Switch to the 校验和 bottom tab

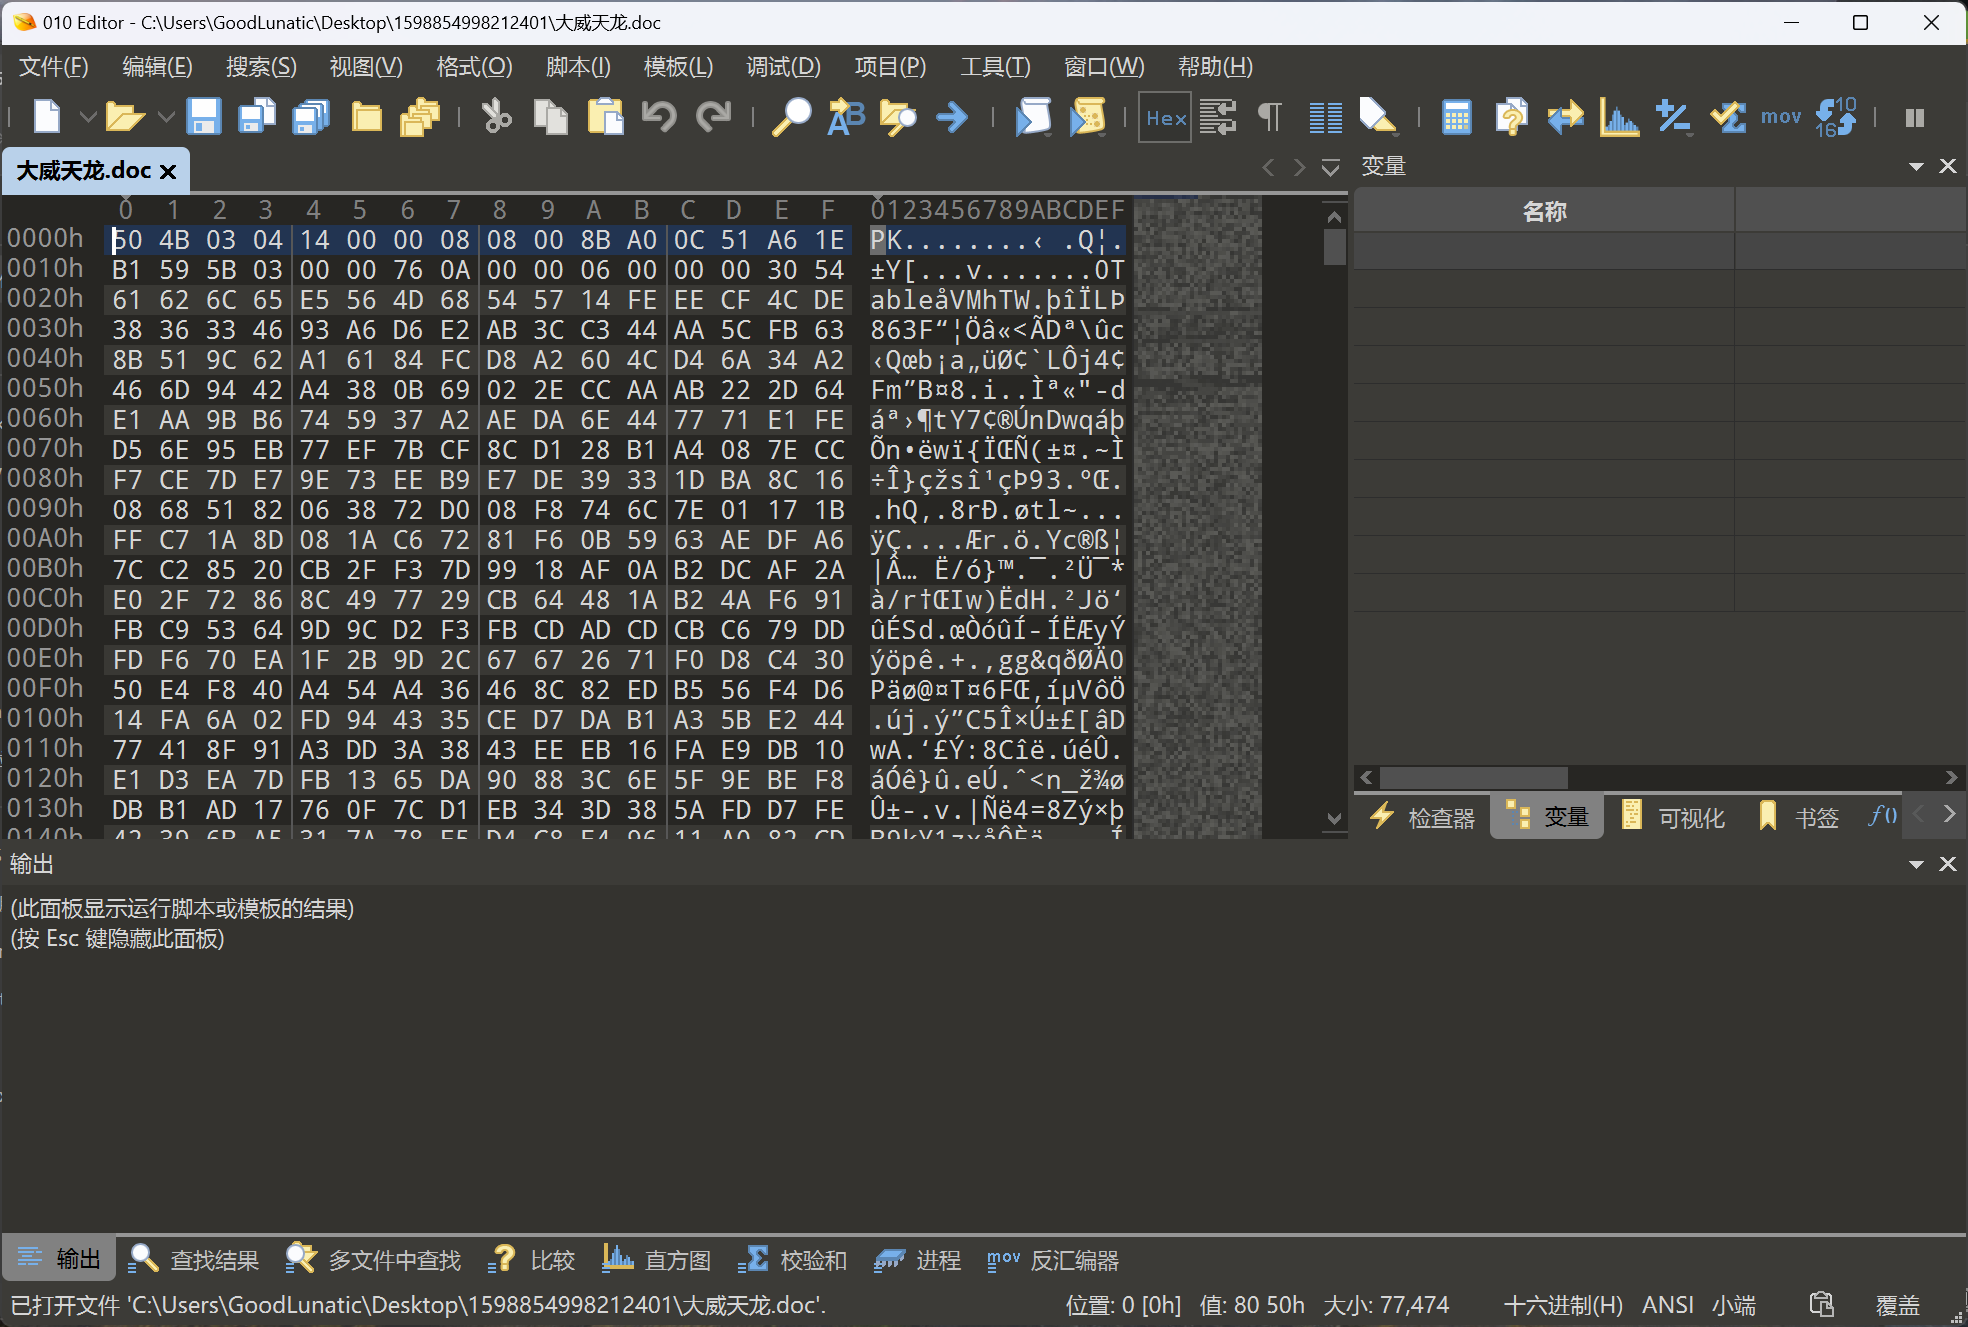tap(792, 1260)
